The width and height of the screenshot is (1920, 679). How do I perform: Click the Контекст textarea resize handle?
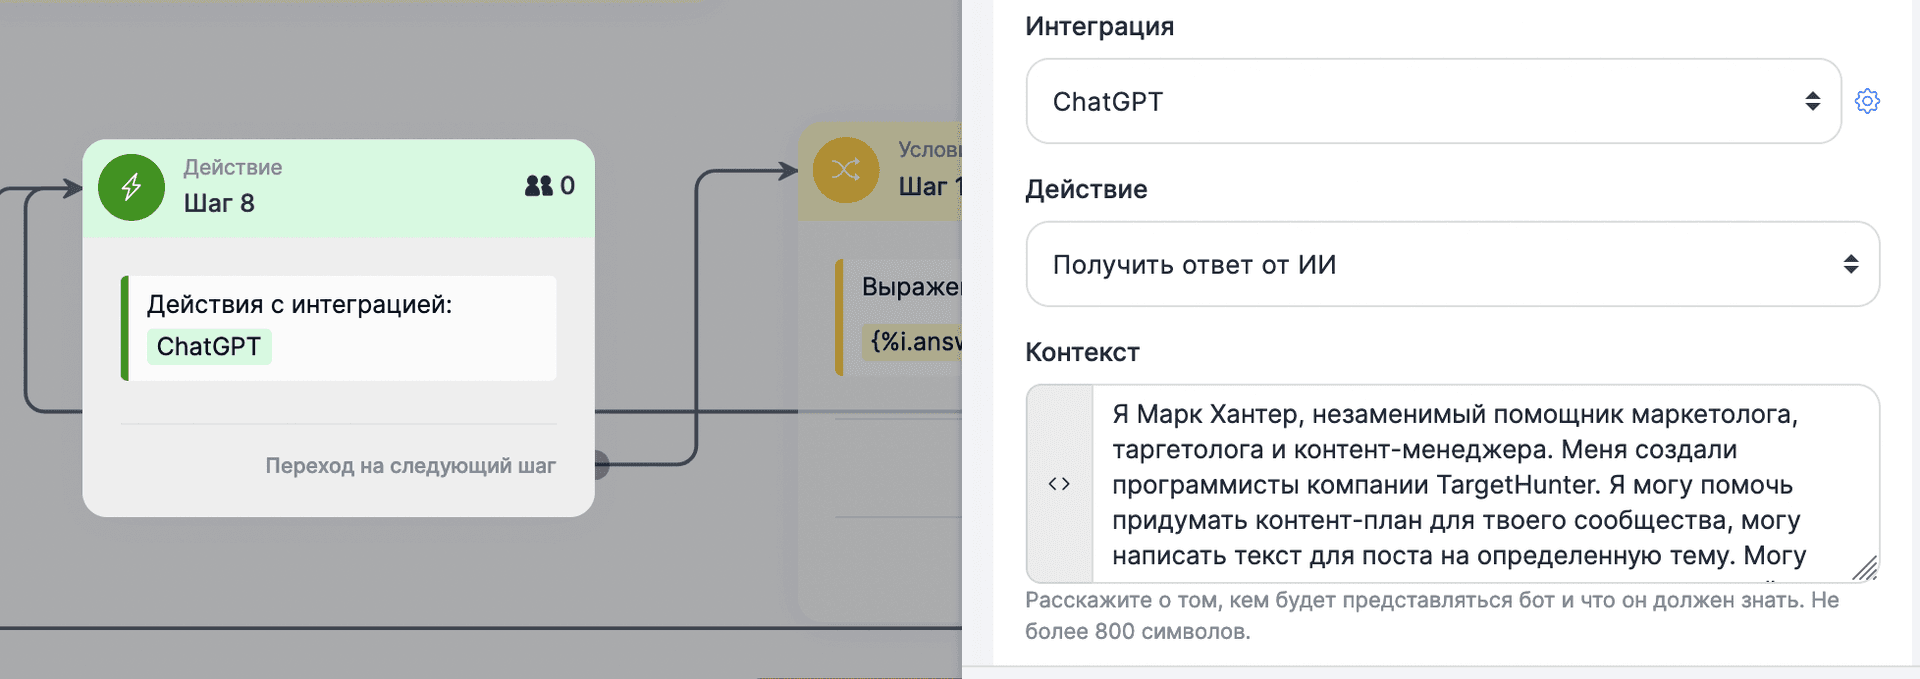(1865, 568)
